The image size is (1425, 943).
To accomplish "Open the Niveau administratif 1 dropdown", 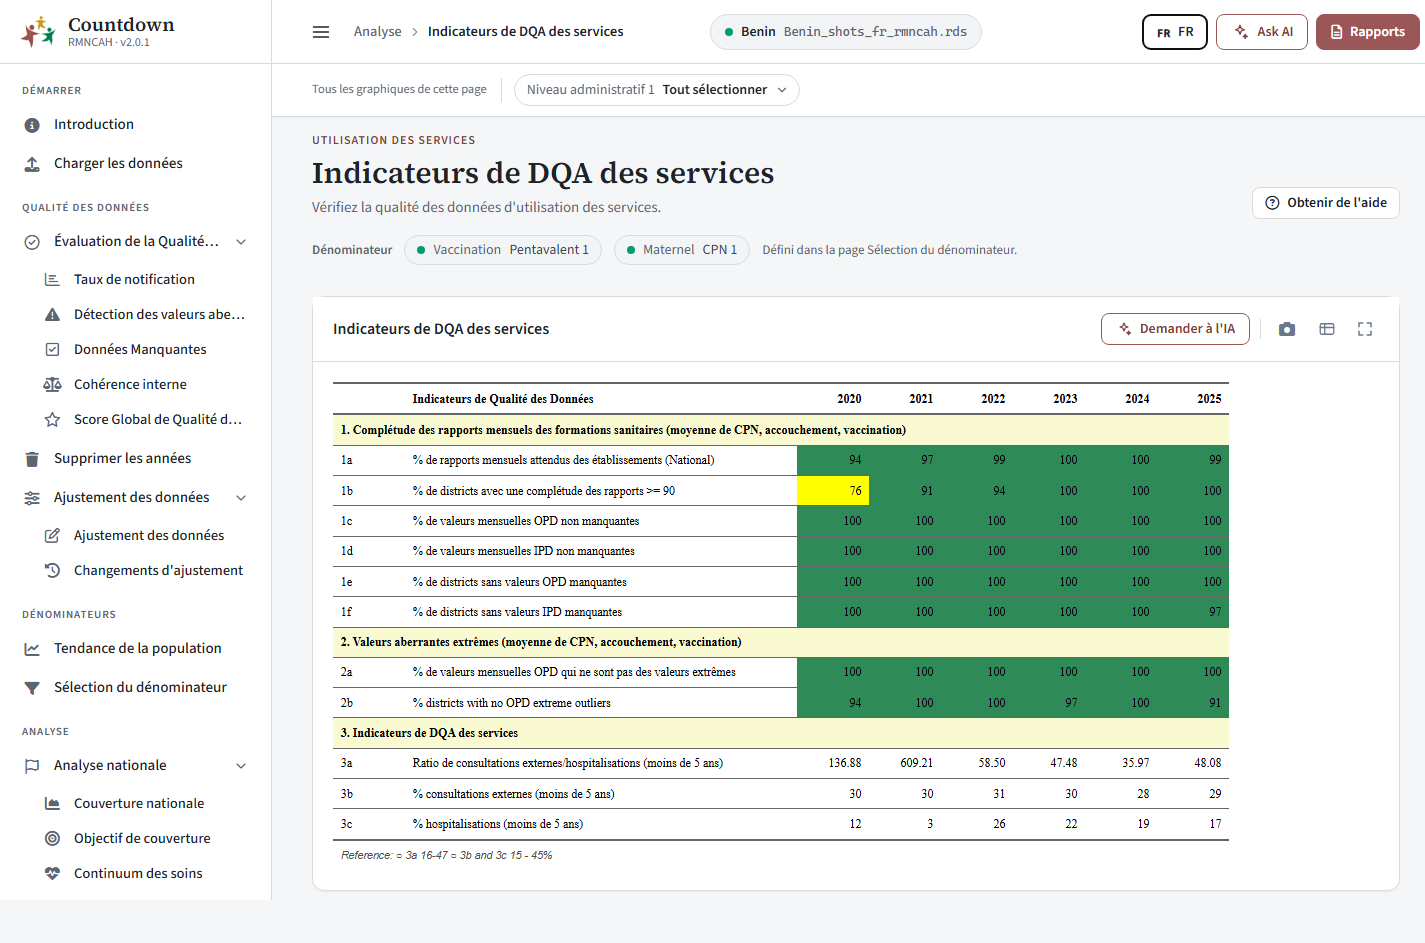I will 656,90.
